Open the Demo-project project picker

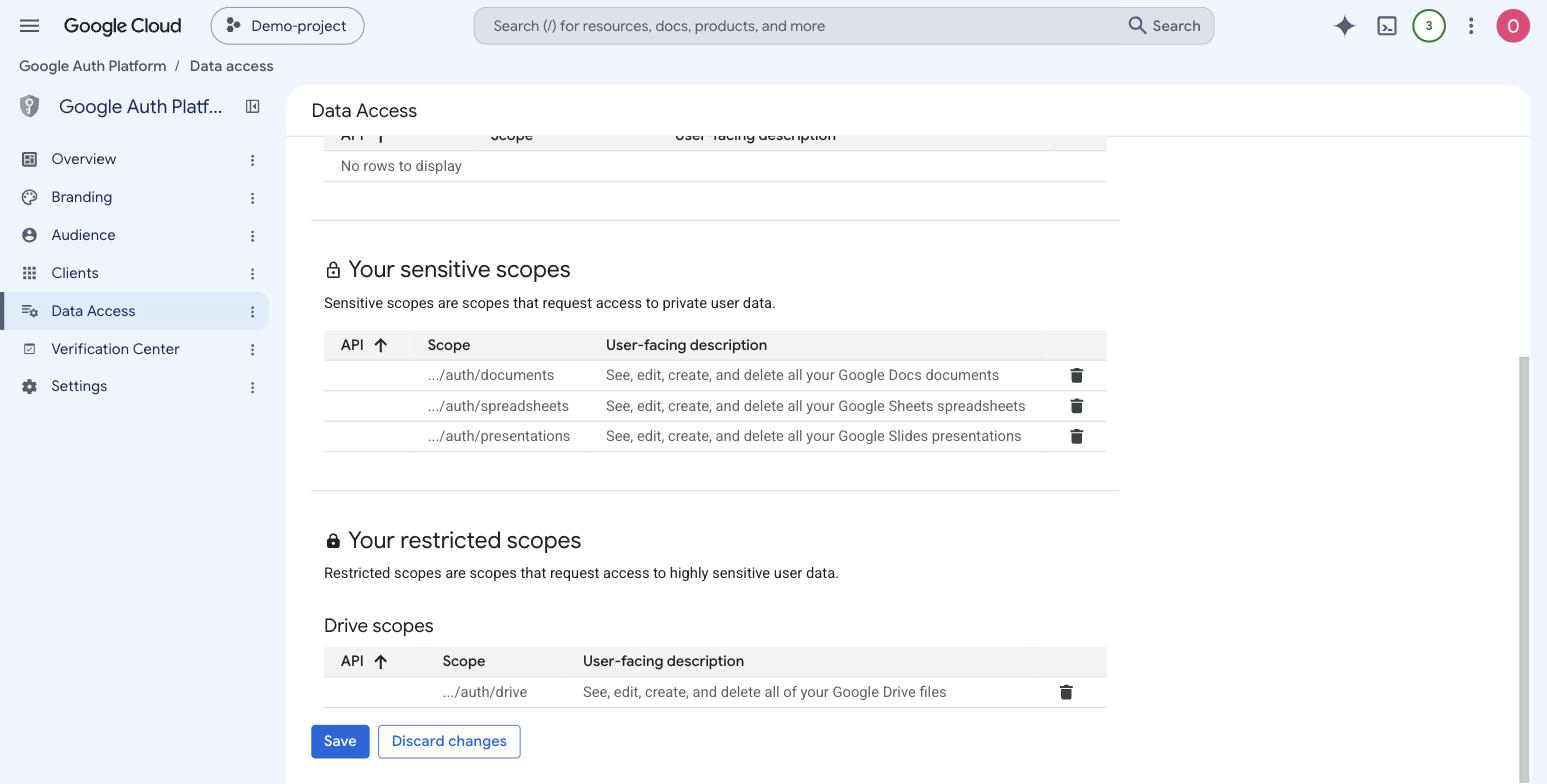287,26
